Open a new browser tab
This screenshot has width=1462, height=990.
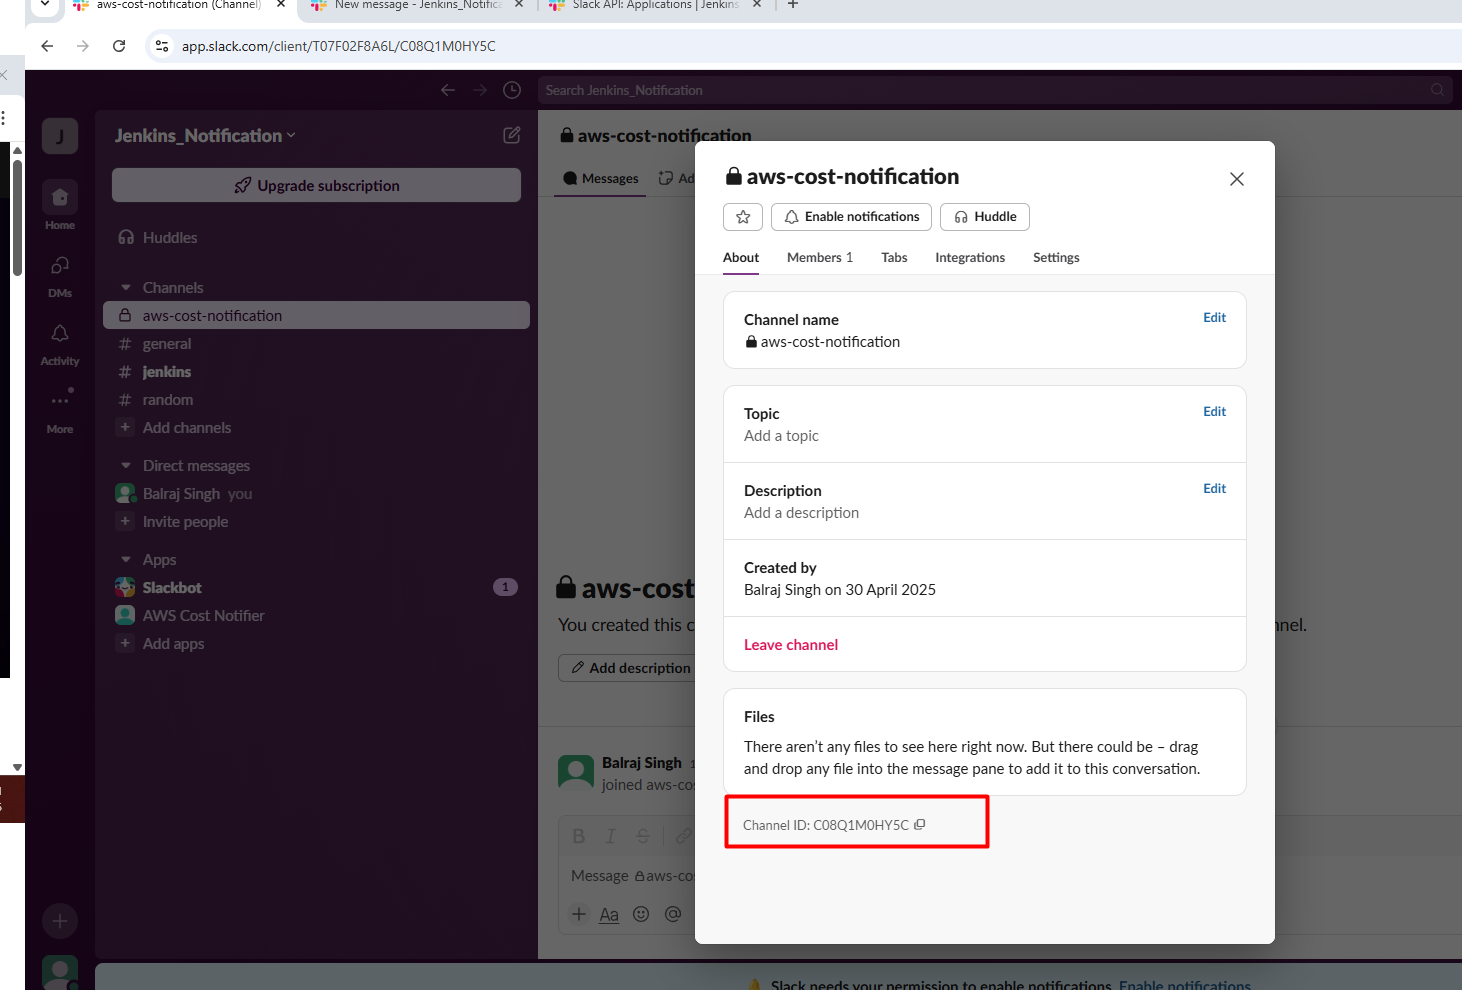point(793,5)
